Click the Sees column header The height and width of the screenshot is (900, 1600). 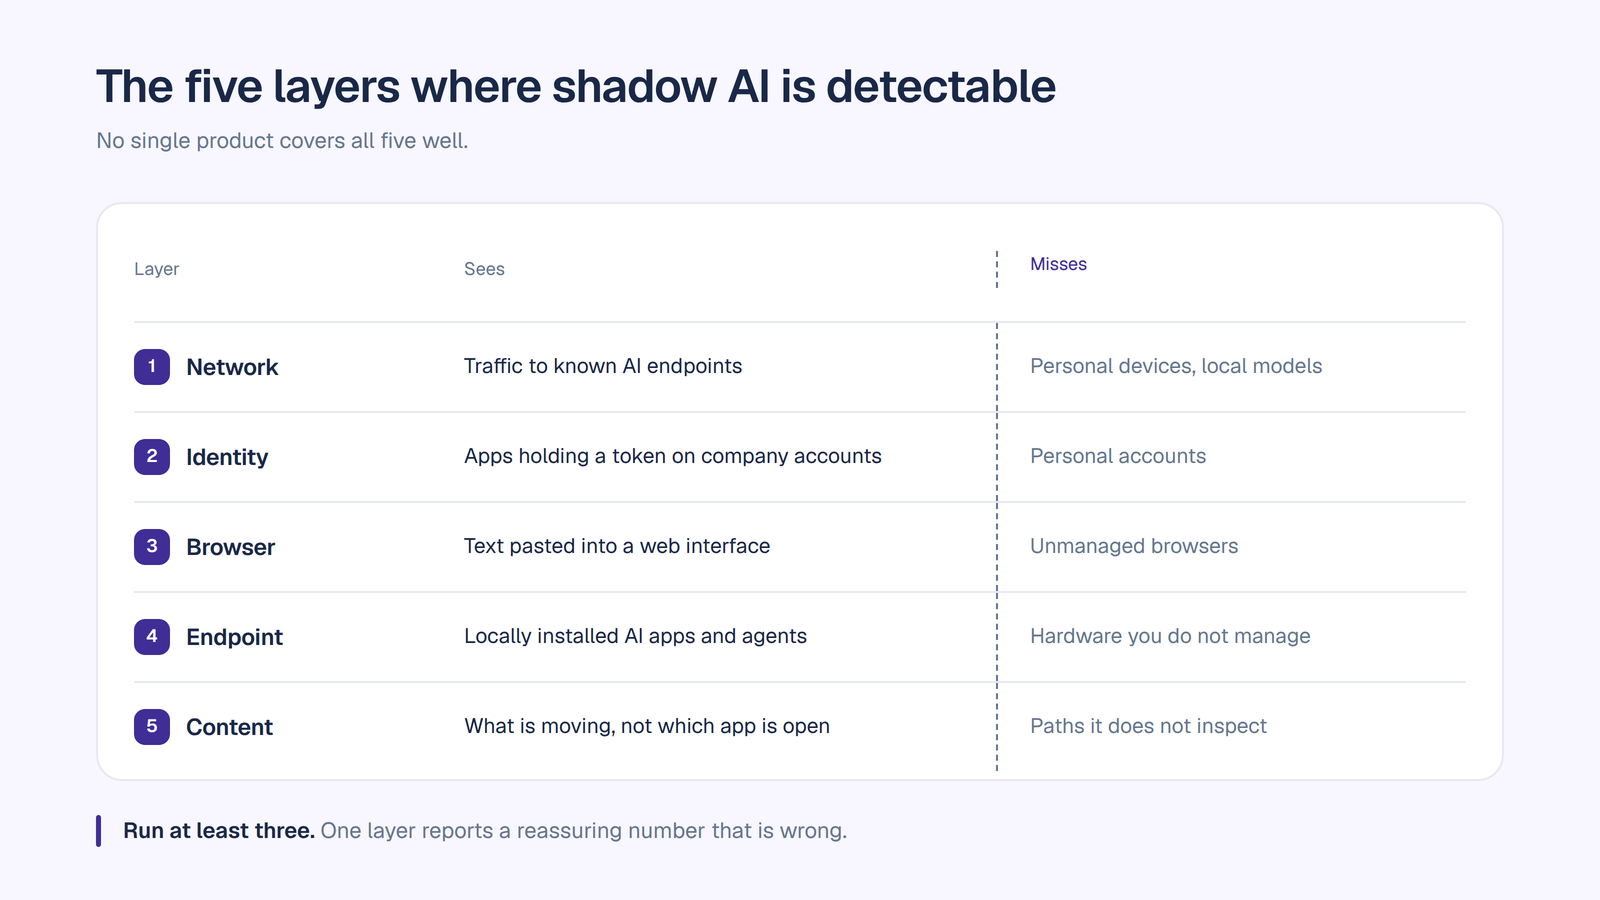[x=484, y=269]
